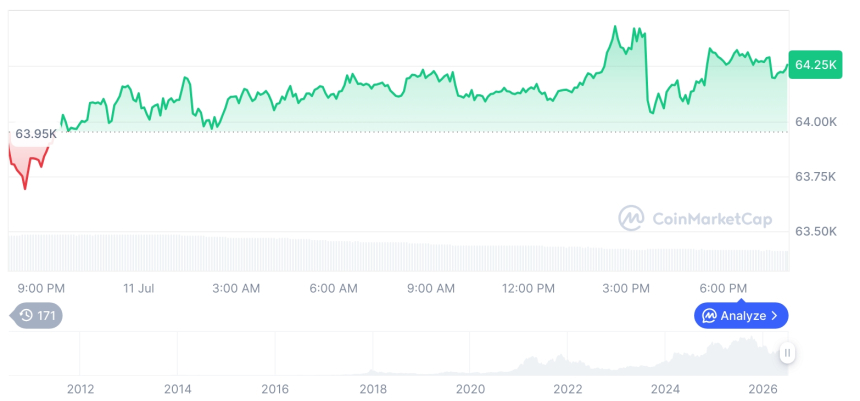Click the volume bars area below chart

click(x=399, y=253)
